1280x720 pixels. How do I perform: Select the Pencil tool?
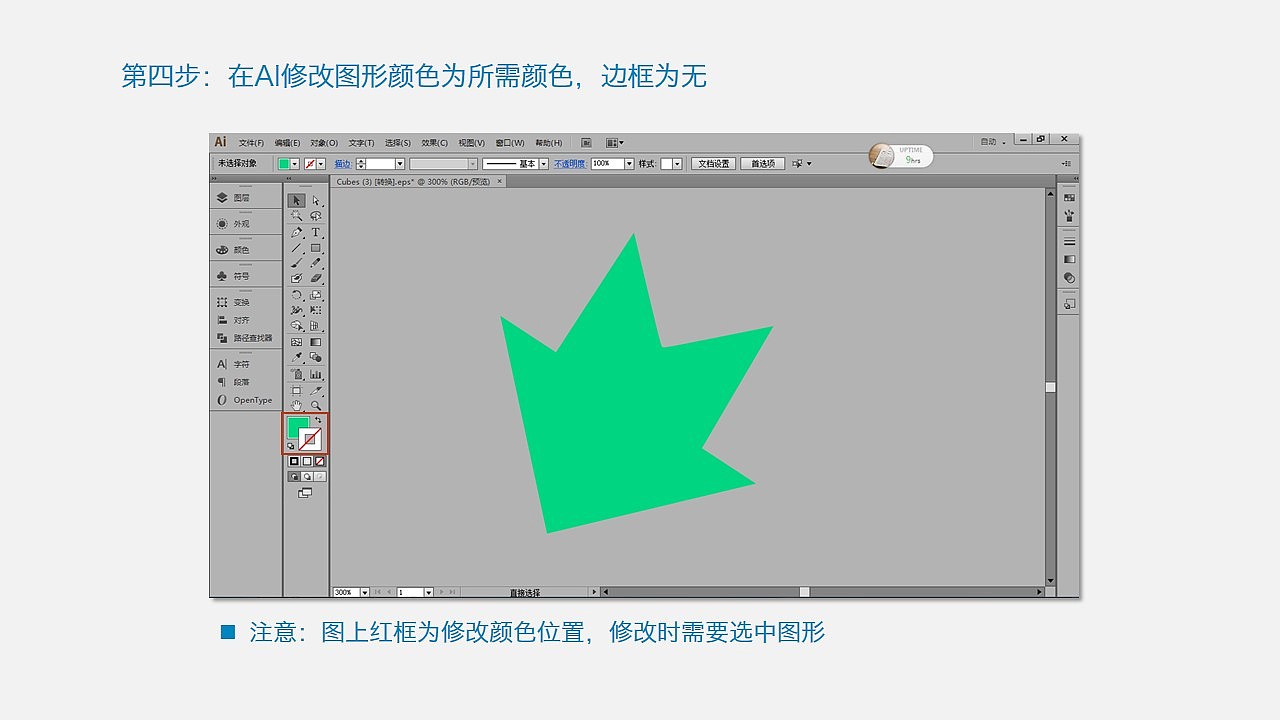point(316,263)
